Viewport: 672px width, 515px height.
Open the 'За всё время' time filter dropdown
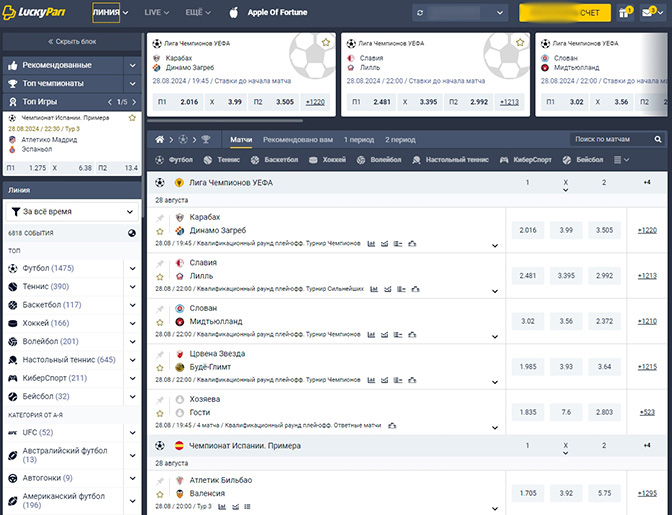72,212
